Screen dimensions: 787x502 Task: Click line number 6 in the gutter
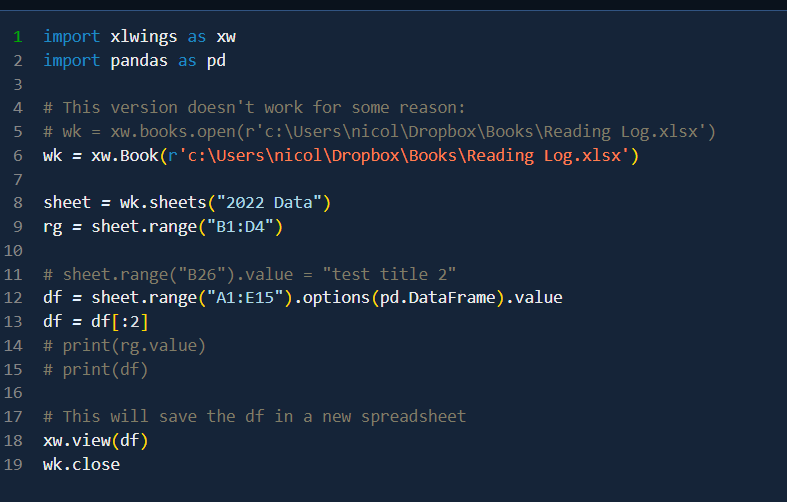[x=18, y=156]
